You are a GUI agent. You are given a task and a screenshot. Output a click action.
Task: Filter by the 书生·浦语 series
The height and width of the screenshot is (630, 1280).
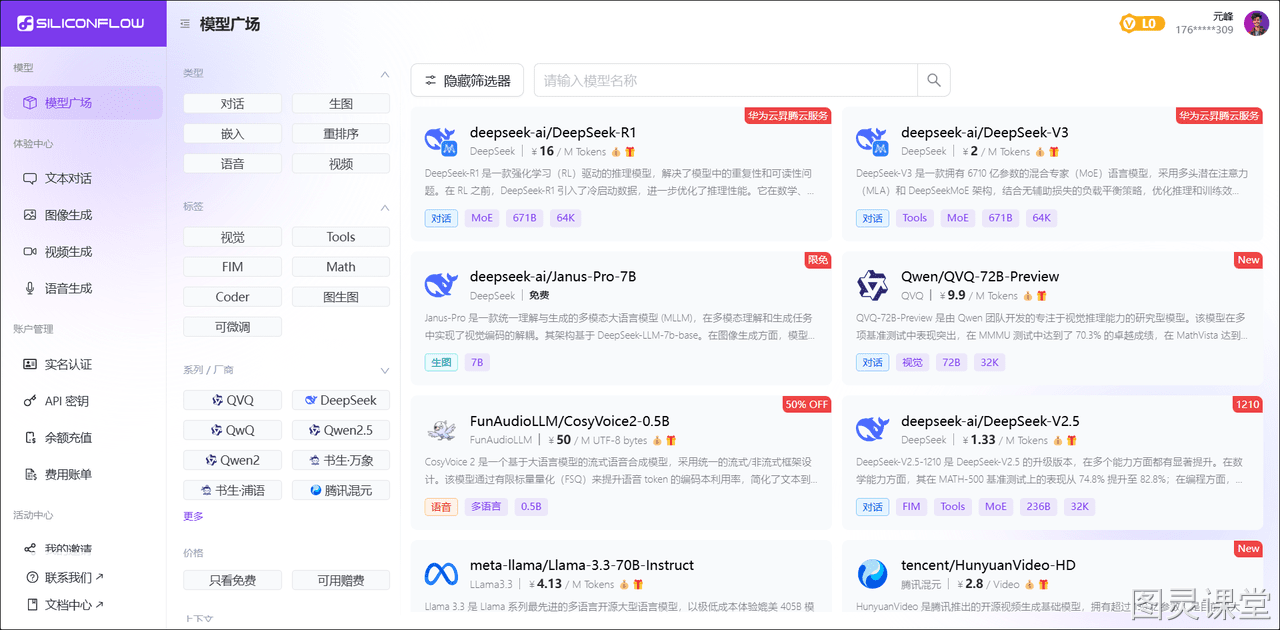pyautogui.click(x=232, y=490)
